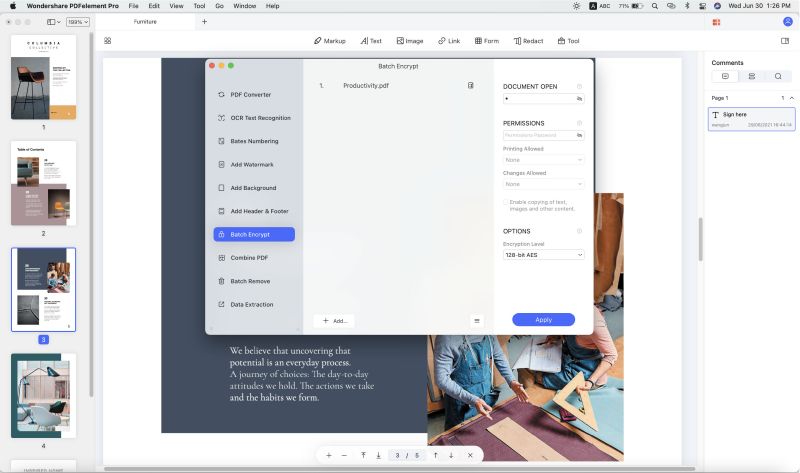Screen dimensions: 800x473
Task: Toggle the DOCUMENT OPEN switch
Action: pos(579,86)
